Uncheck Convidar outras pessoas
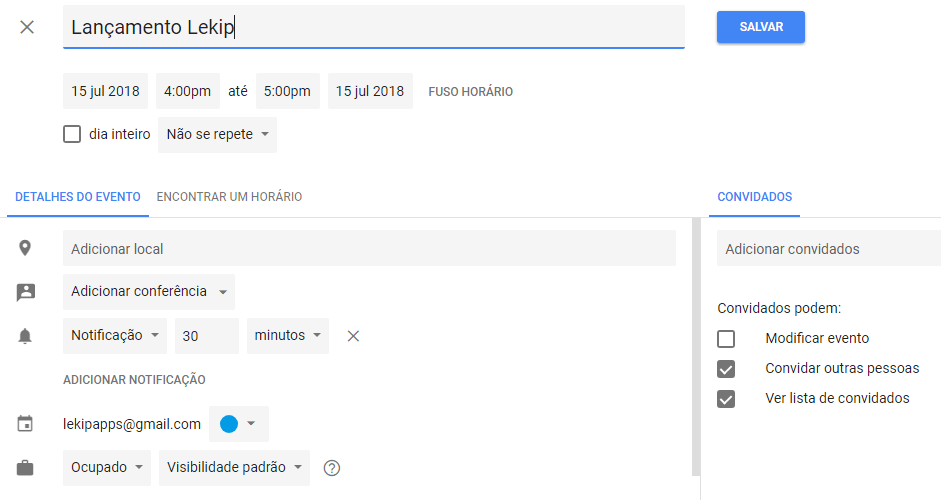The image size is (941, 500). [726, 369]
